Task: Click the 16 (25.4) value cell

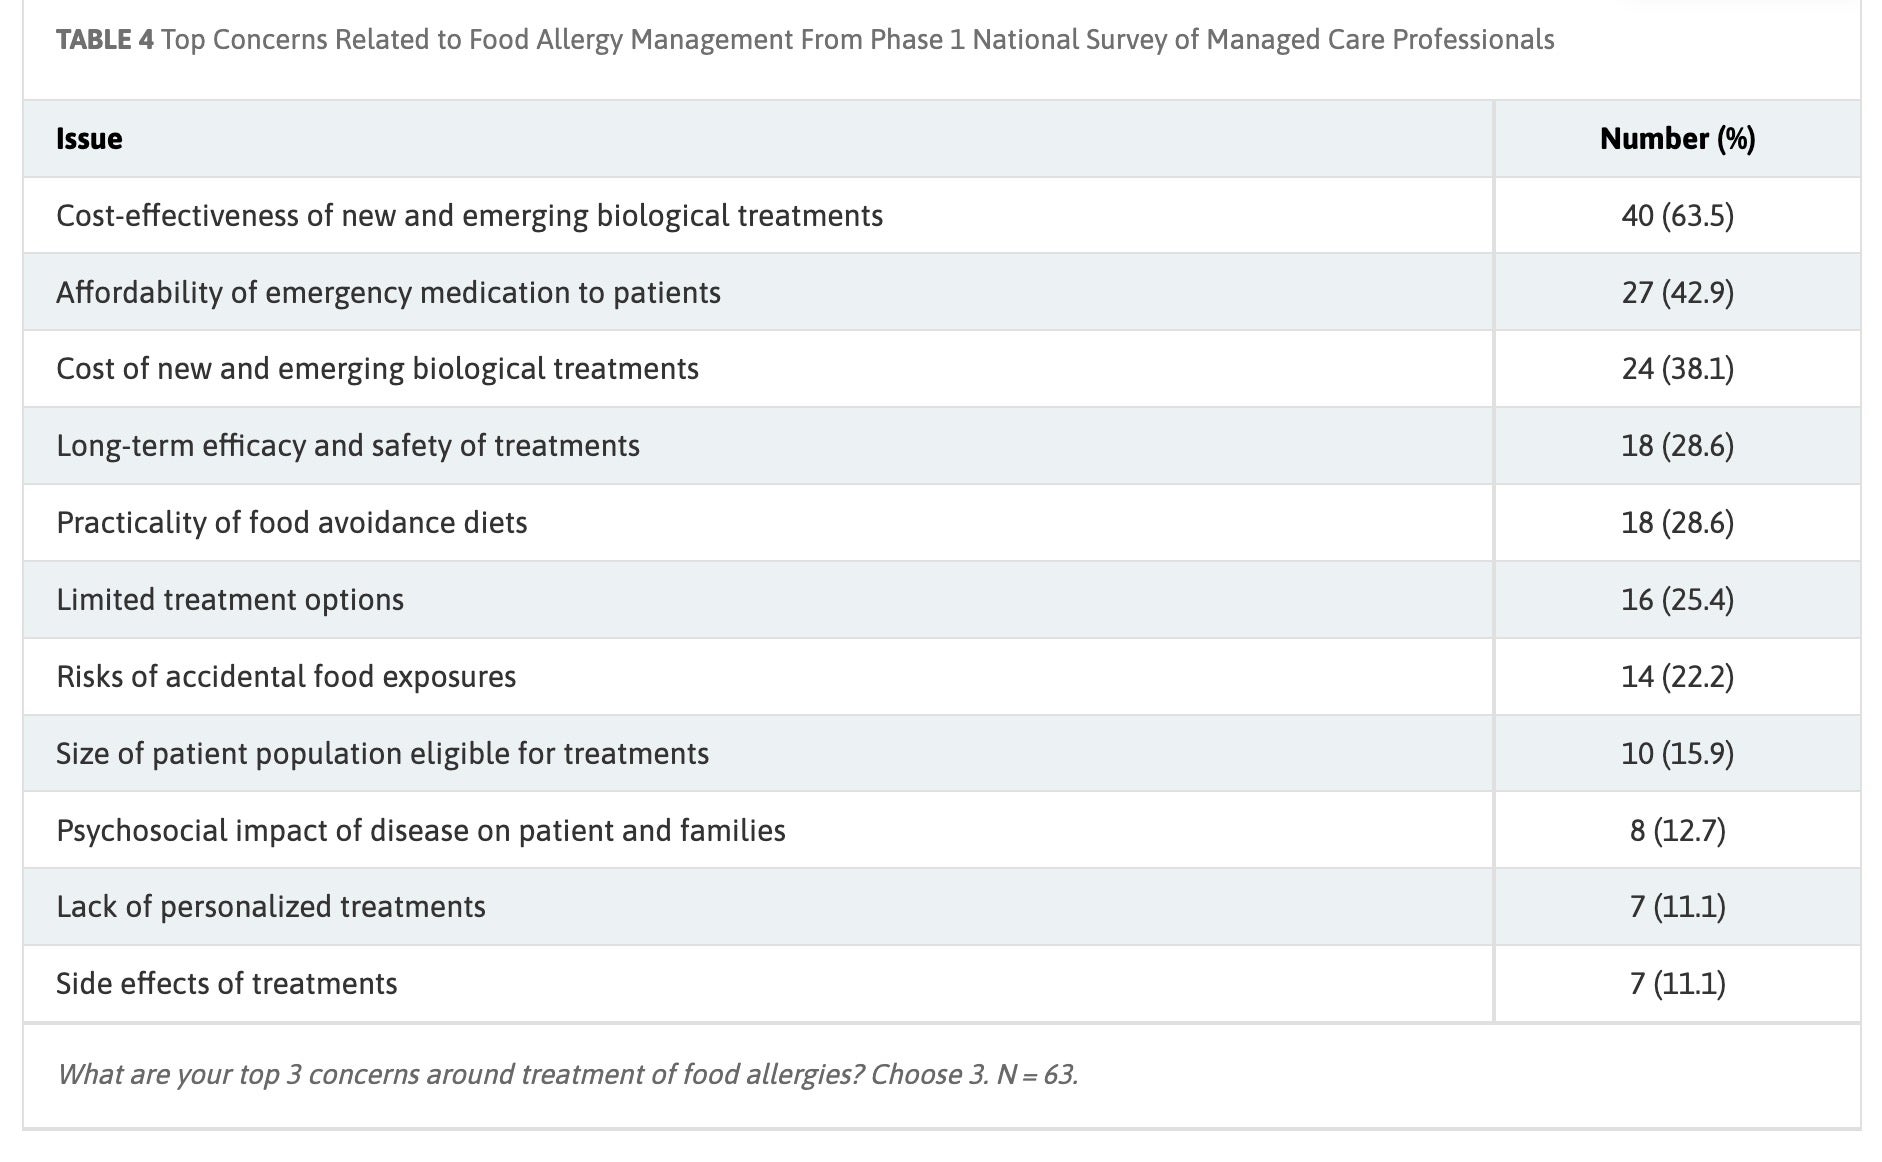Action: (x=1677, y=600)
